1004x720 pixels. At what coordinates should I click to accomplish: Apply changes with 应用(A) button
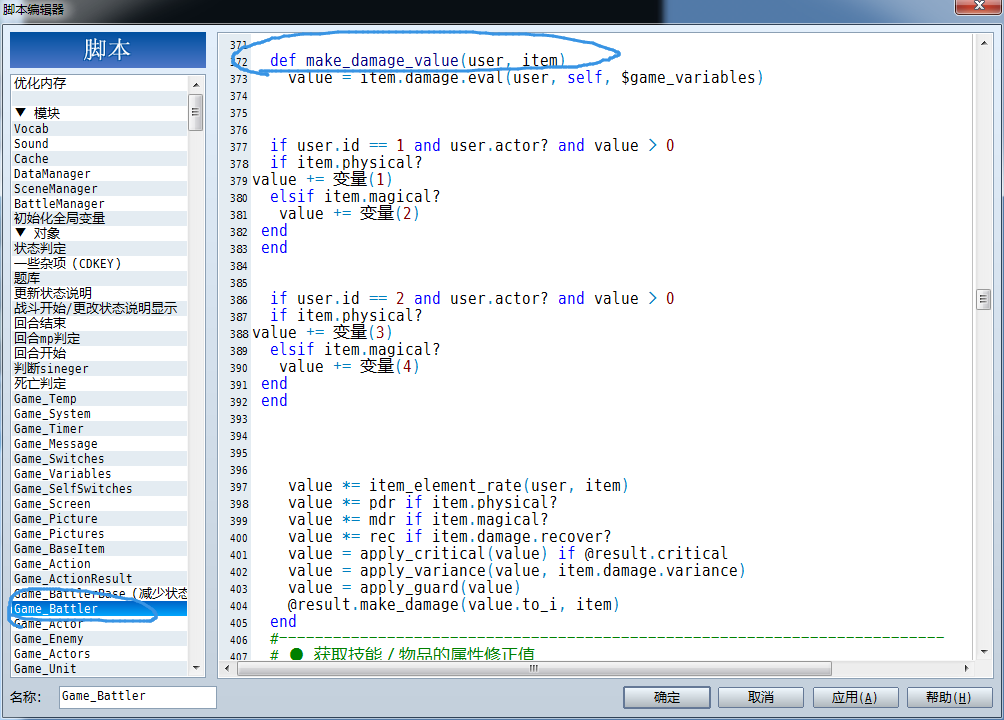(855, 697)
